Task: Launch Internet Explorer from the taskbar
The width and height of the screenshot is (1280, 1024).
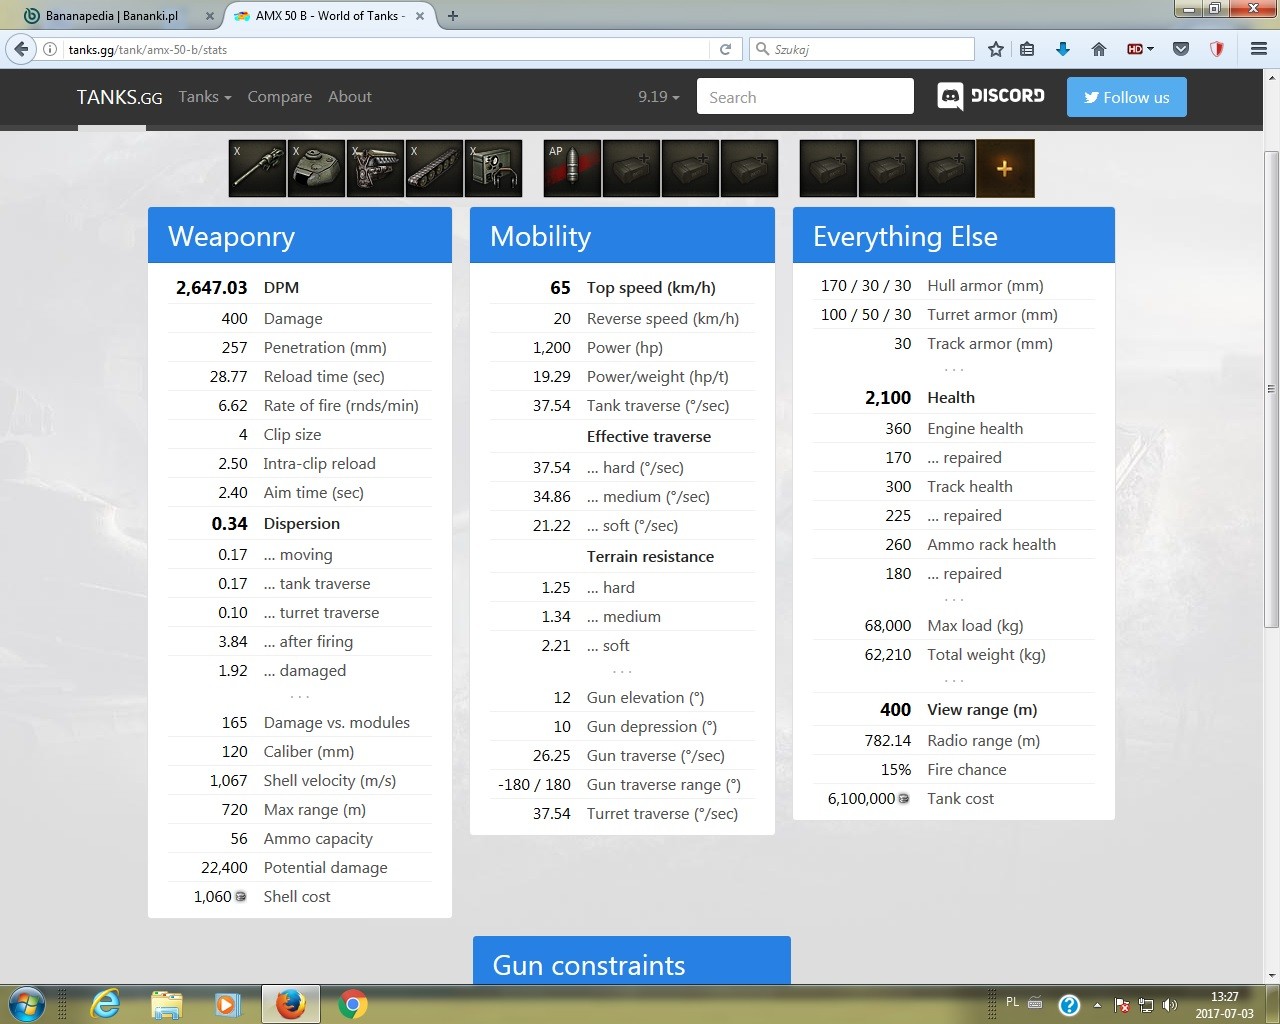Action: 105,1004
